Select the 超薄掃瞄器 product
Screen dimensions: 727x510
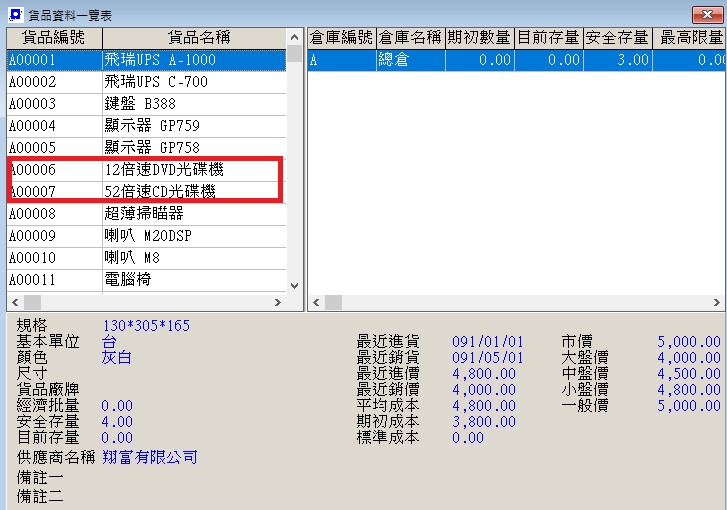pyautogui.click(x=144, y=213)
